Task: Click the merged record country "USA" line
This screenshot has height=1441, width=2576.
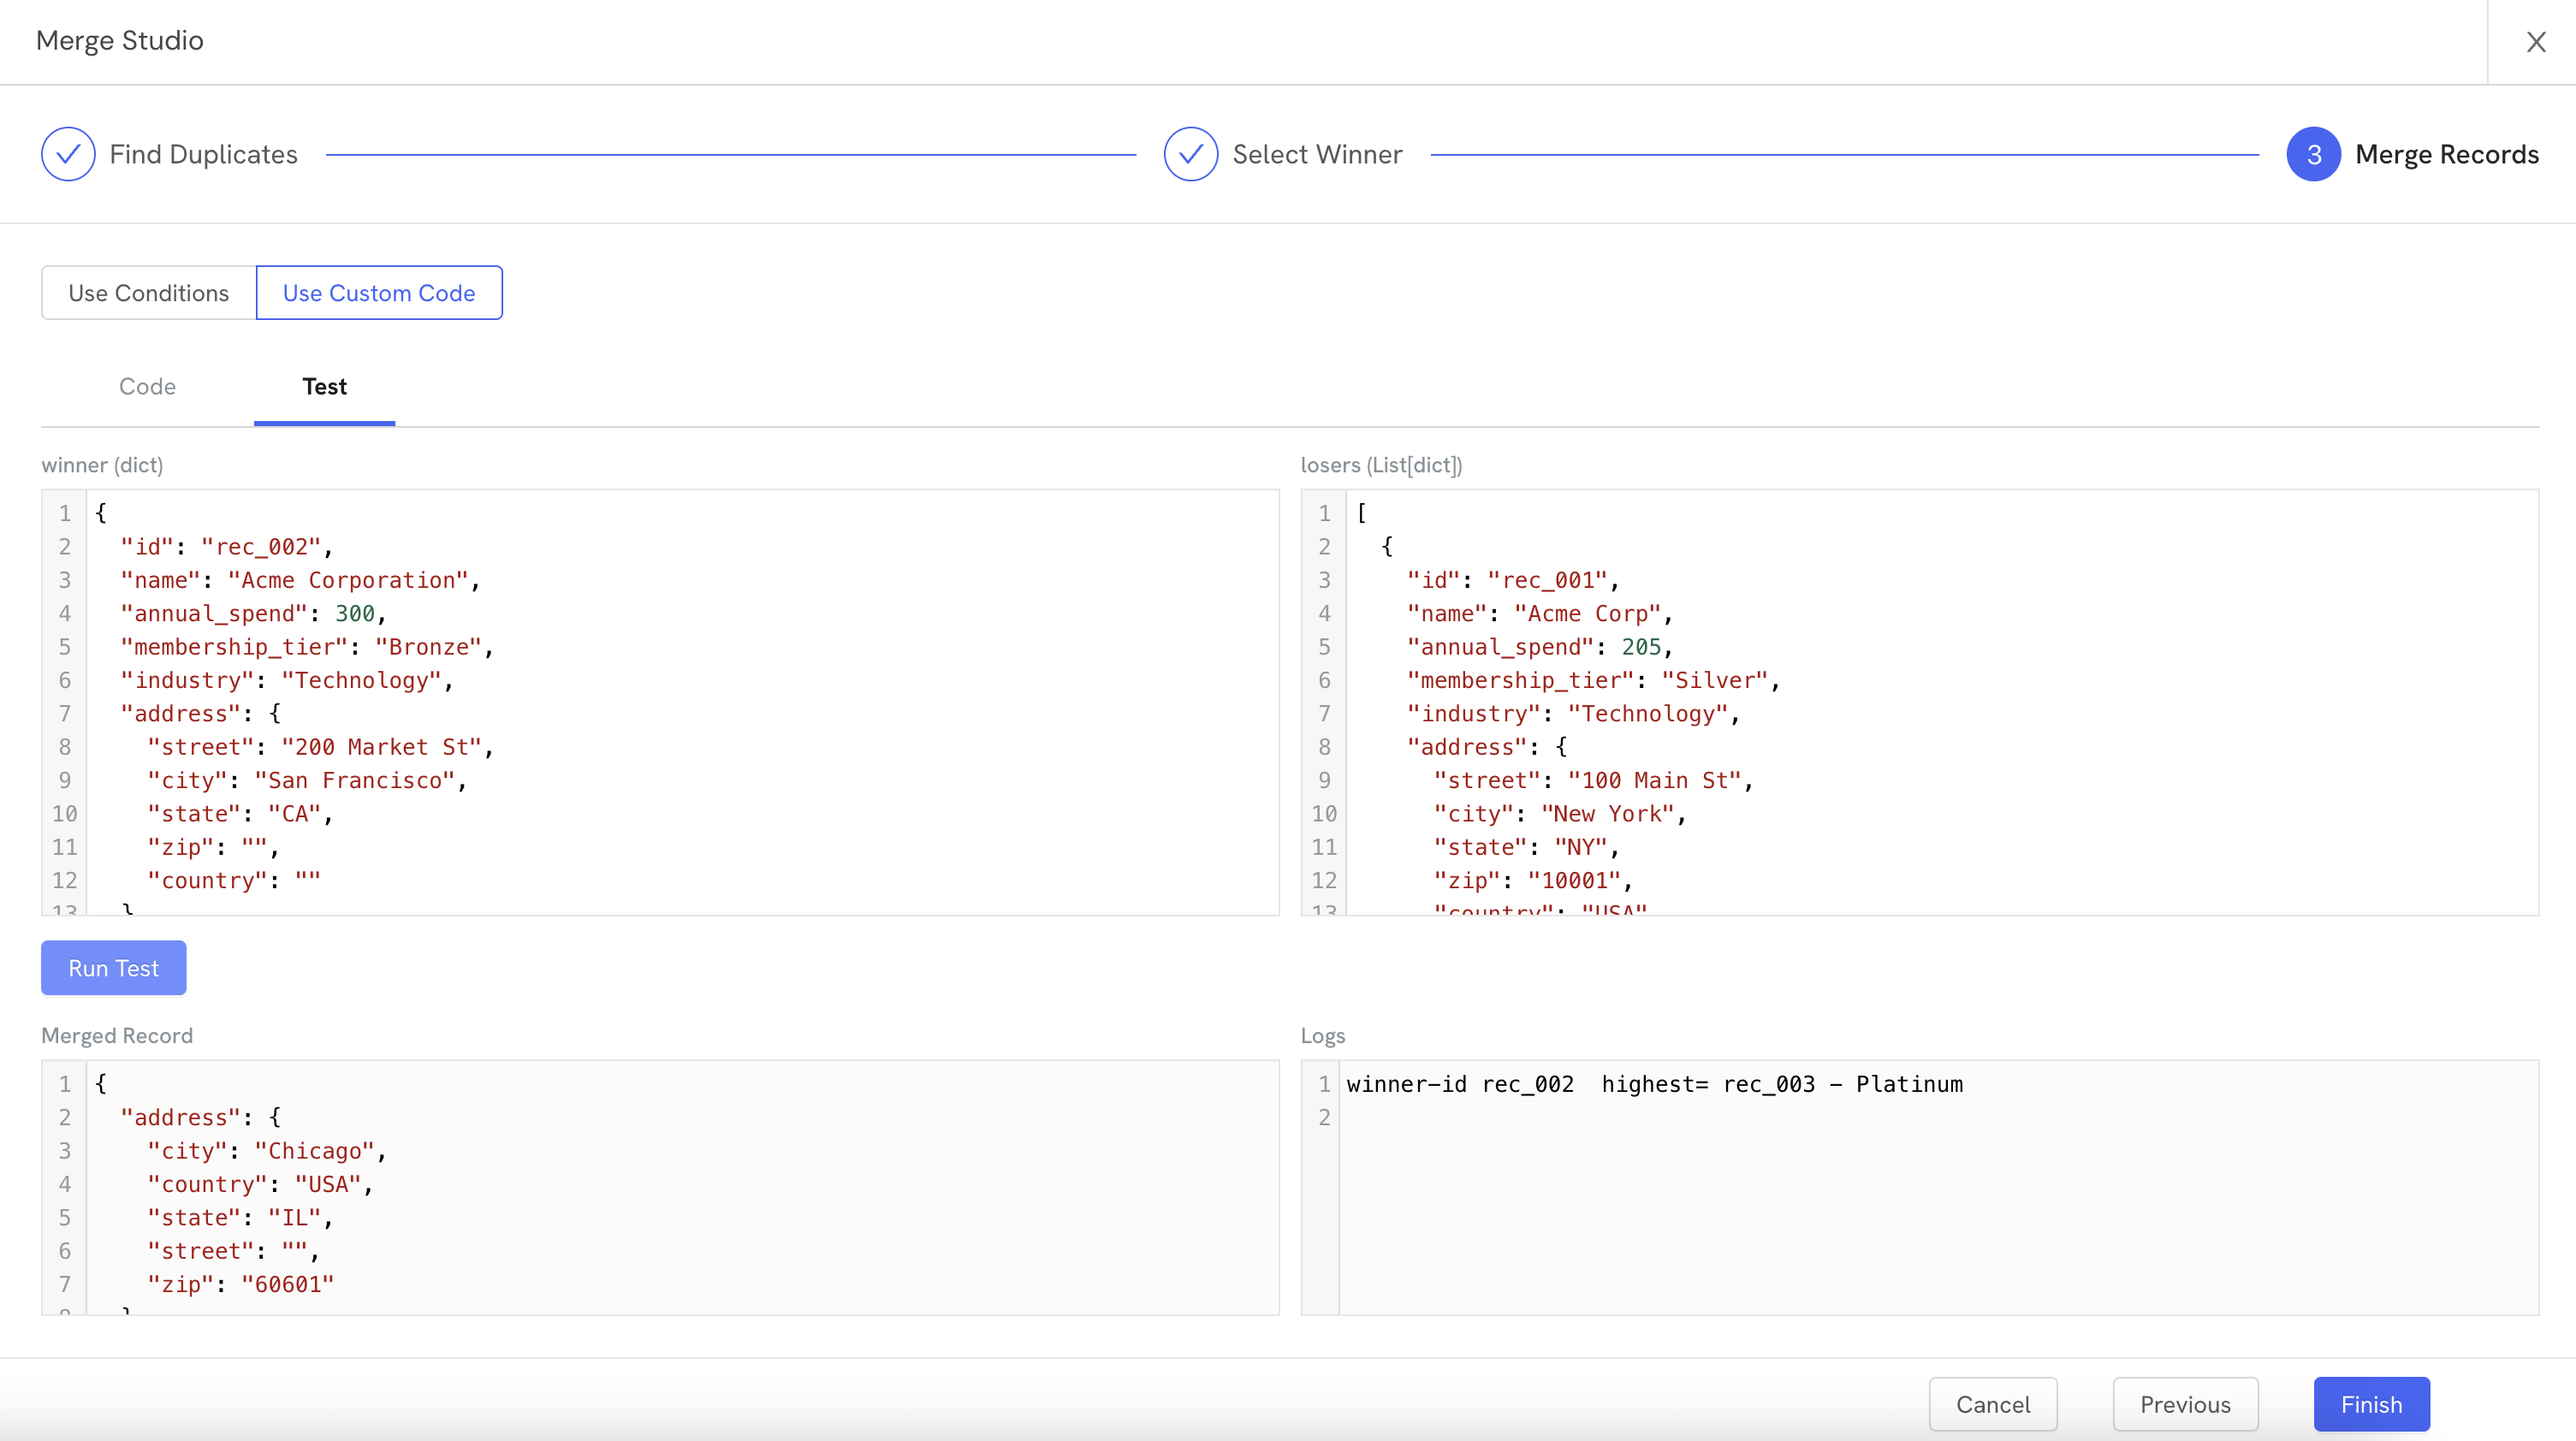Action: point(260,1184)
